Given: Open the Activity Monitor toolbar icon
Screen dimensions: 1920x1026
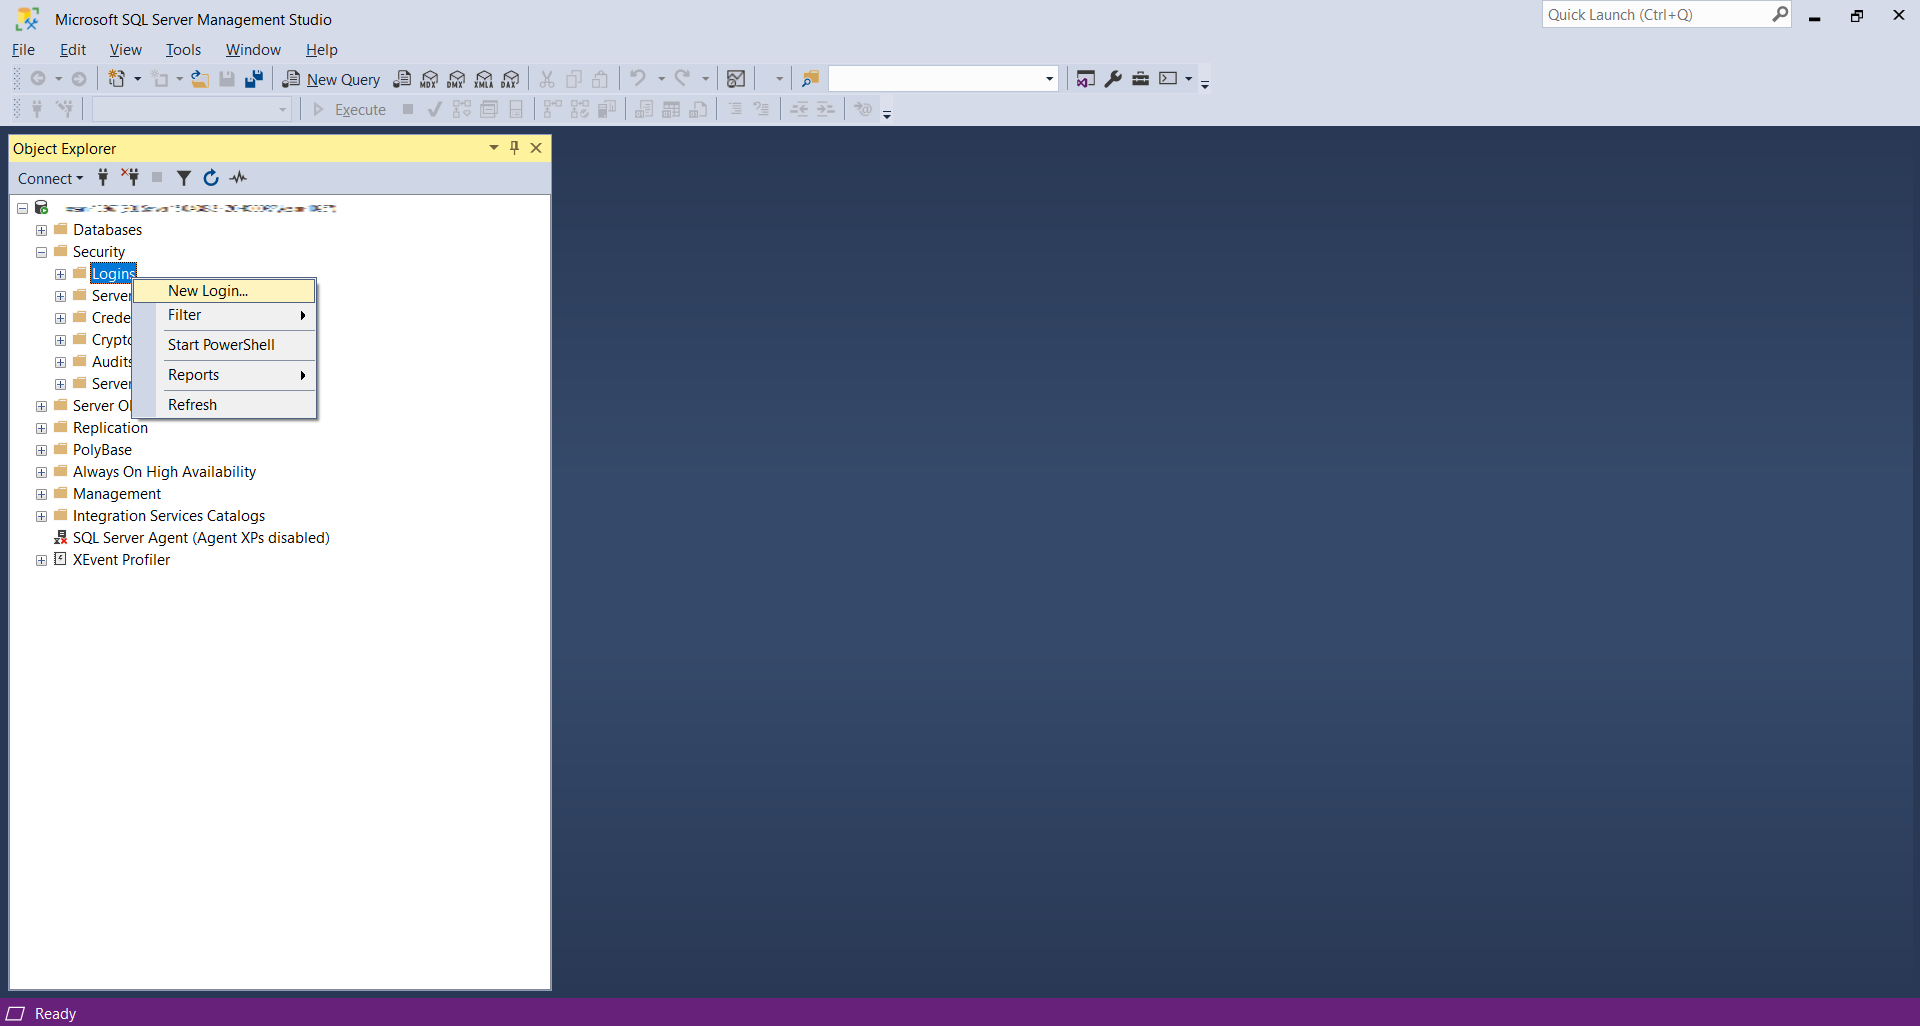Looking at the screenshot, I should (736, 79).
